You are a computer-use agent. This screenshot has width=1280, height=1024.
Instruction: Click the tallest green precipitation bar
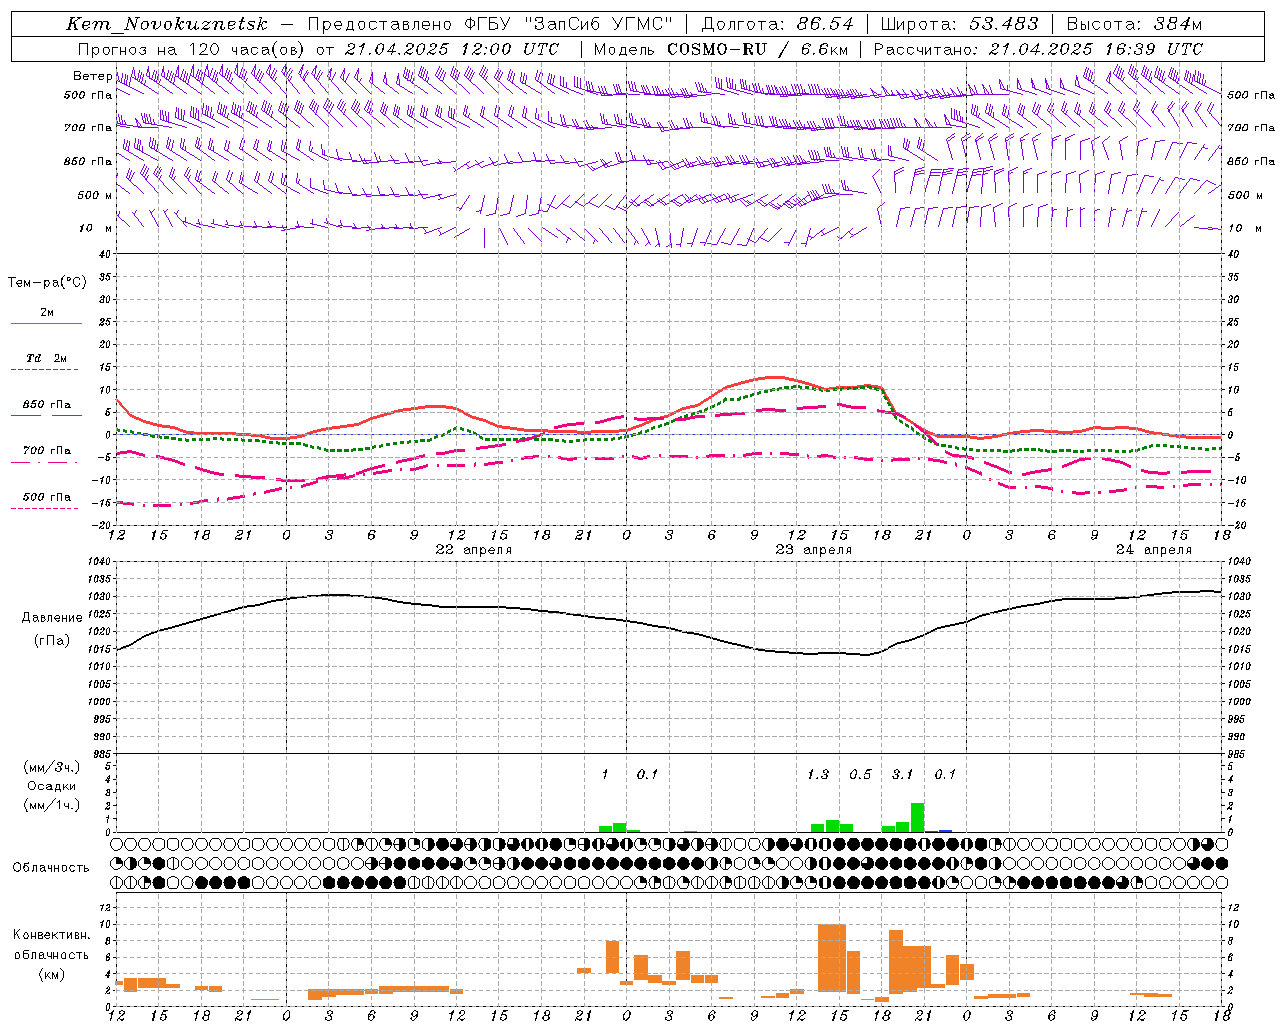coord(917,817)
